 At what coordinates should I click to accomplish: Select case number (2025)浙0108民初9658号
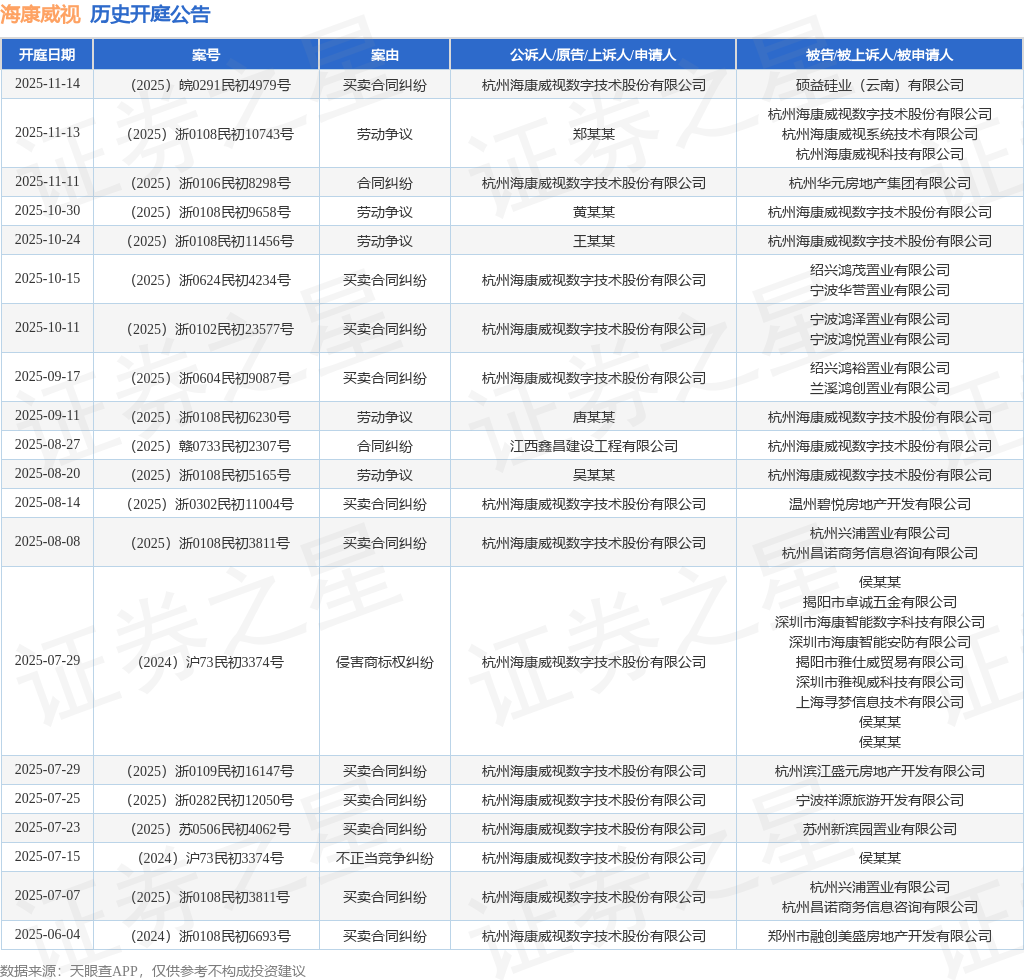click(x=210, y=212)
